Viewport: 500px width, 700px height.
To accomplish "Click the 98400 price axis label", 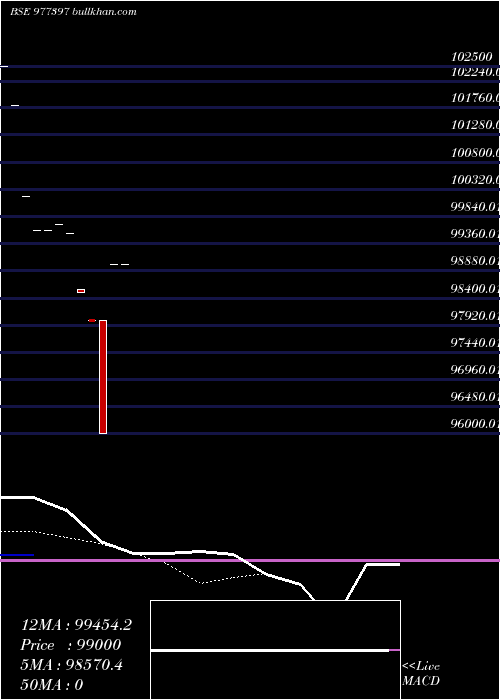I will pyautogui.click(x=475, y=289).
